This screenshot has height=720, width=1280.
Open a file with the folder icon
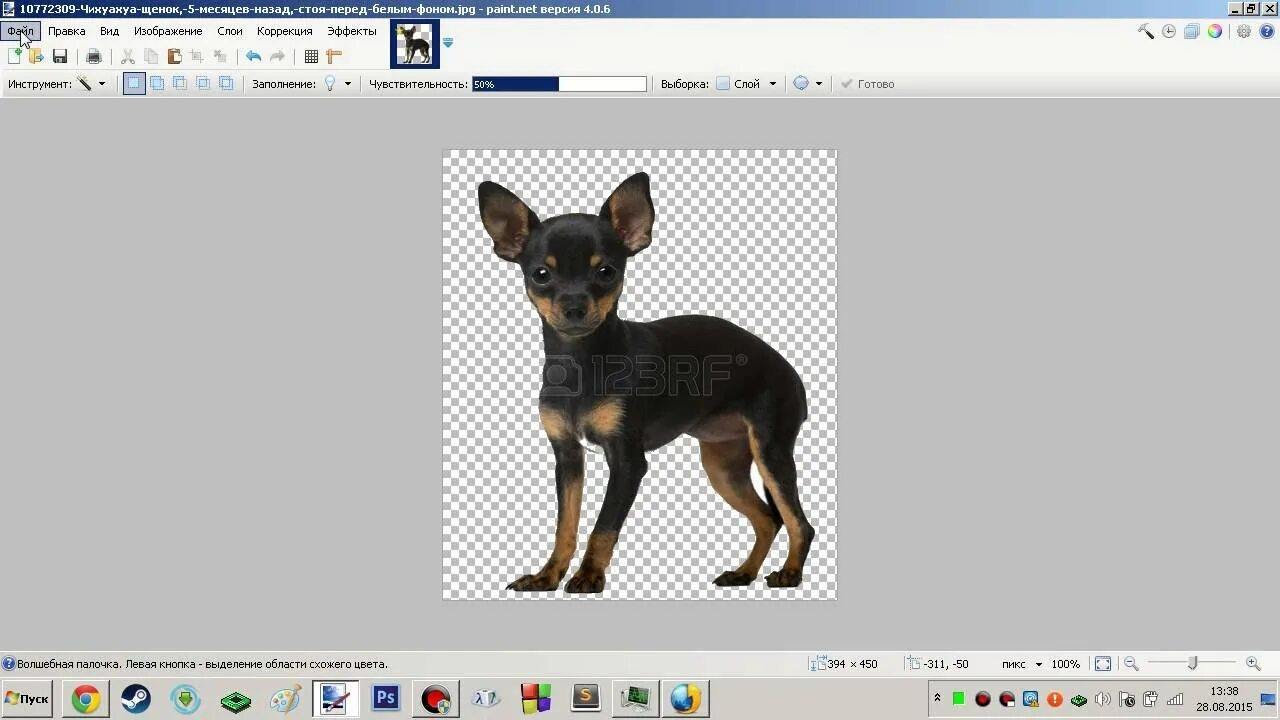point(36,57)
